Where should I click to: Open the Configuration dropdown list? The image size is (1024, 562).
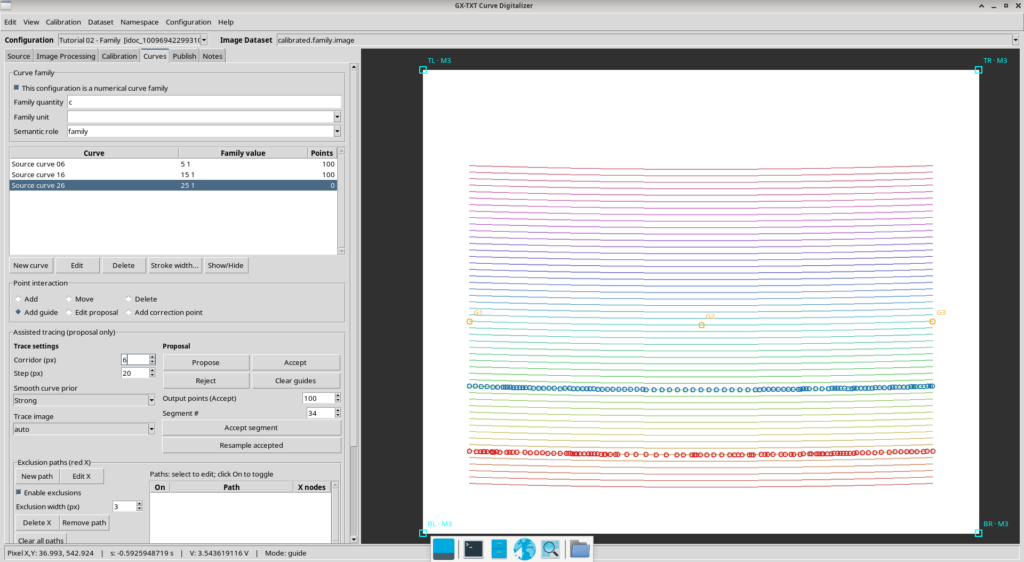point(204,40)
